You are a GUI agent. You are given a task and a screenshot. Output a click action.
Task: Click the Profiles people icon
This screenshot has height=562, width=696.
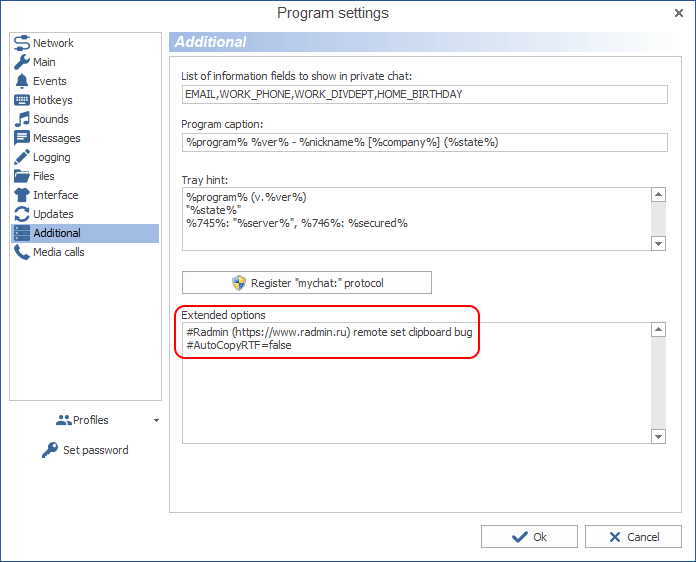[x=63, y=420]
